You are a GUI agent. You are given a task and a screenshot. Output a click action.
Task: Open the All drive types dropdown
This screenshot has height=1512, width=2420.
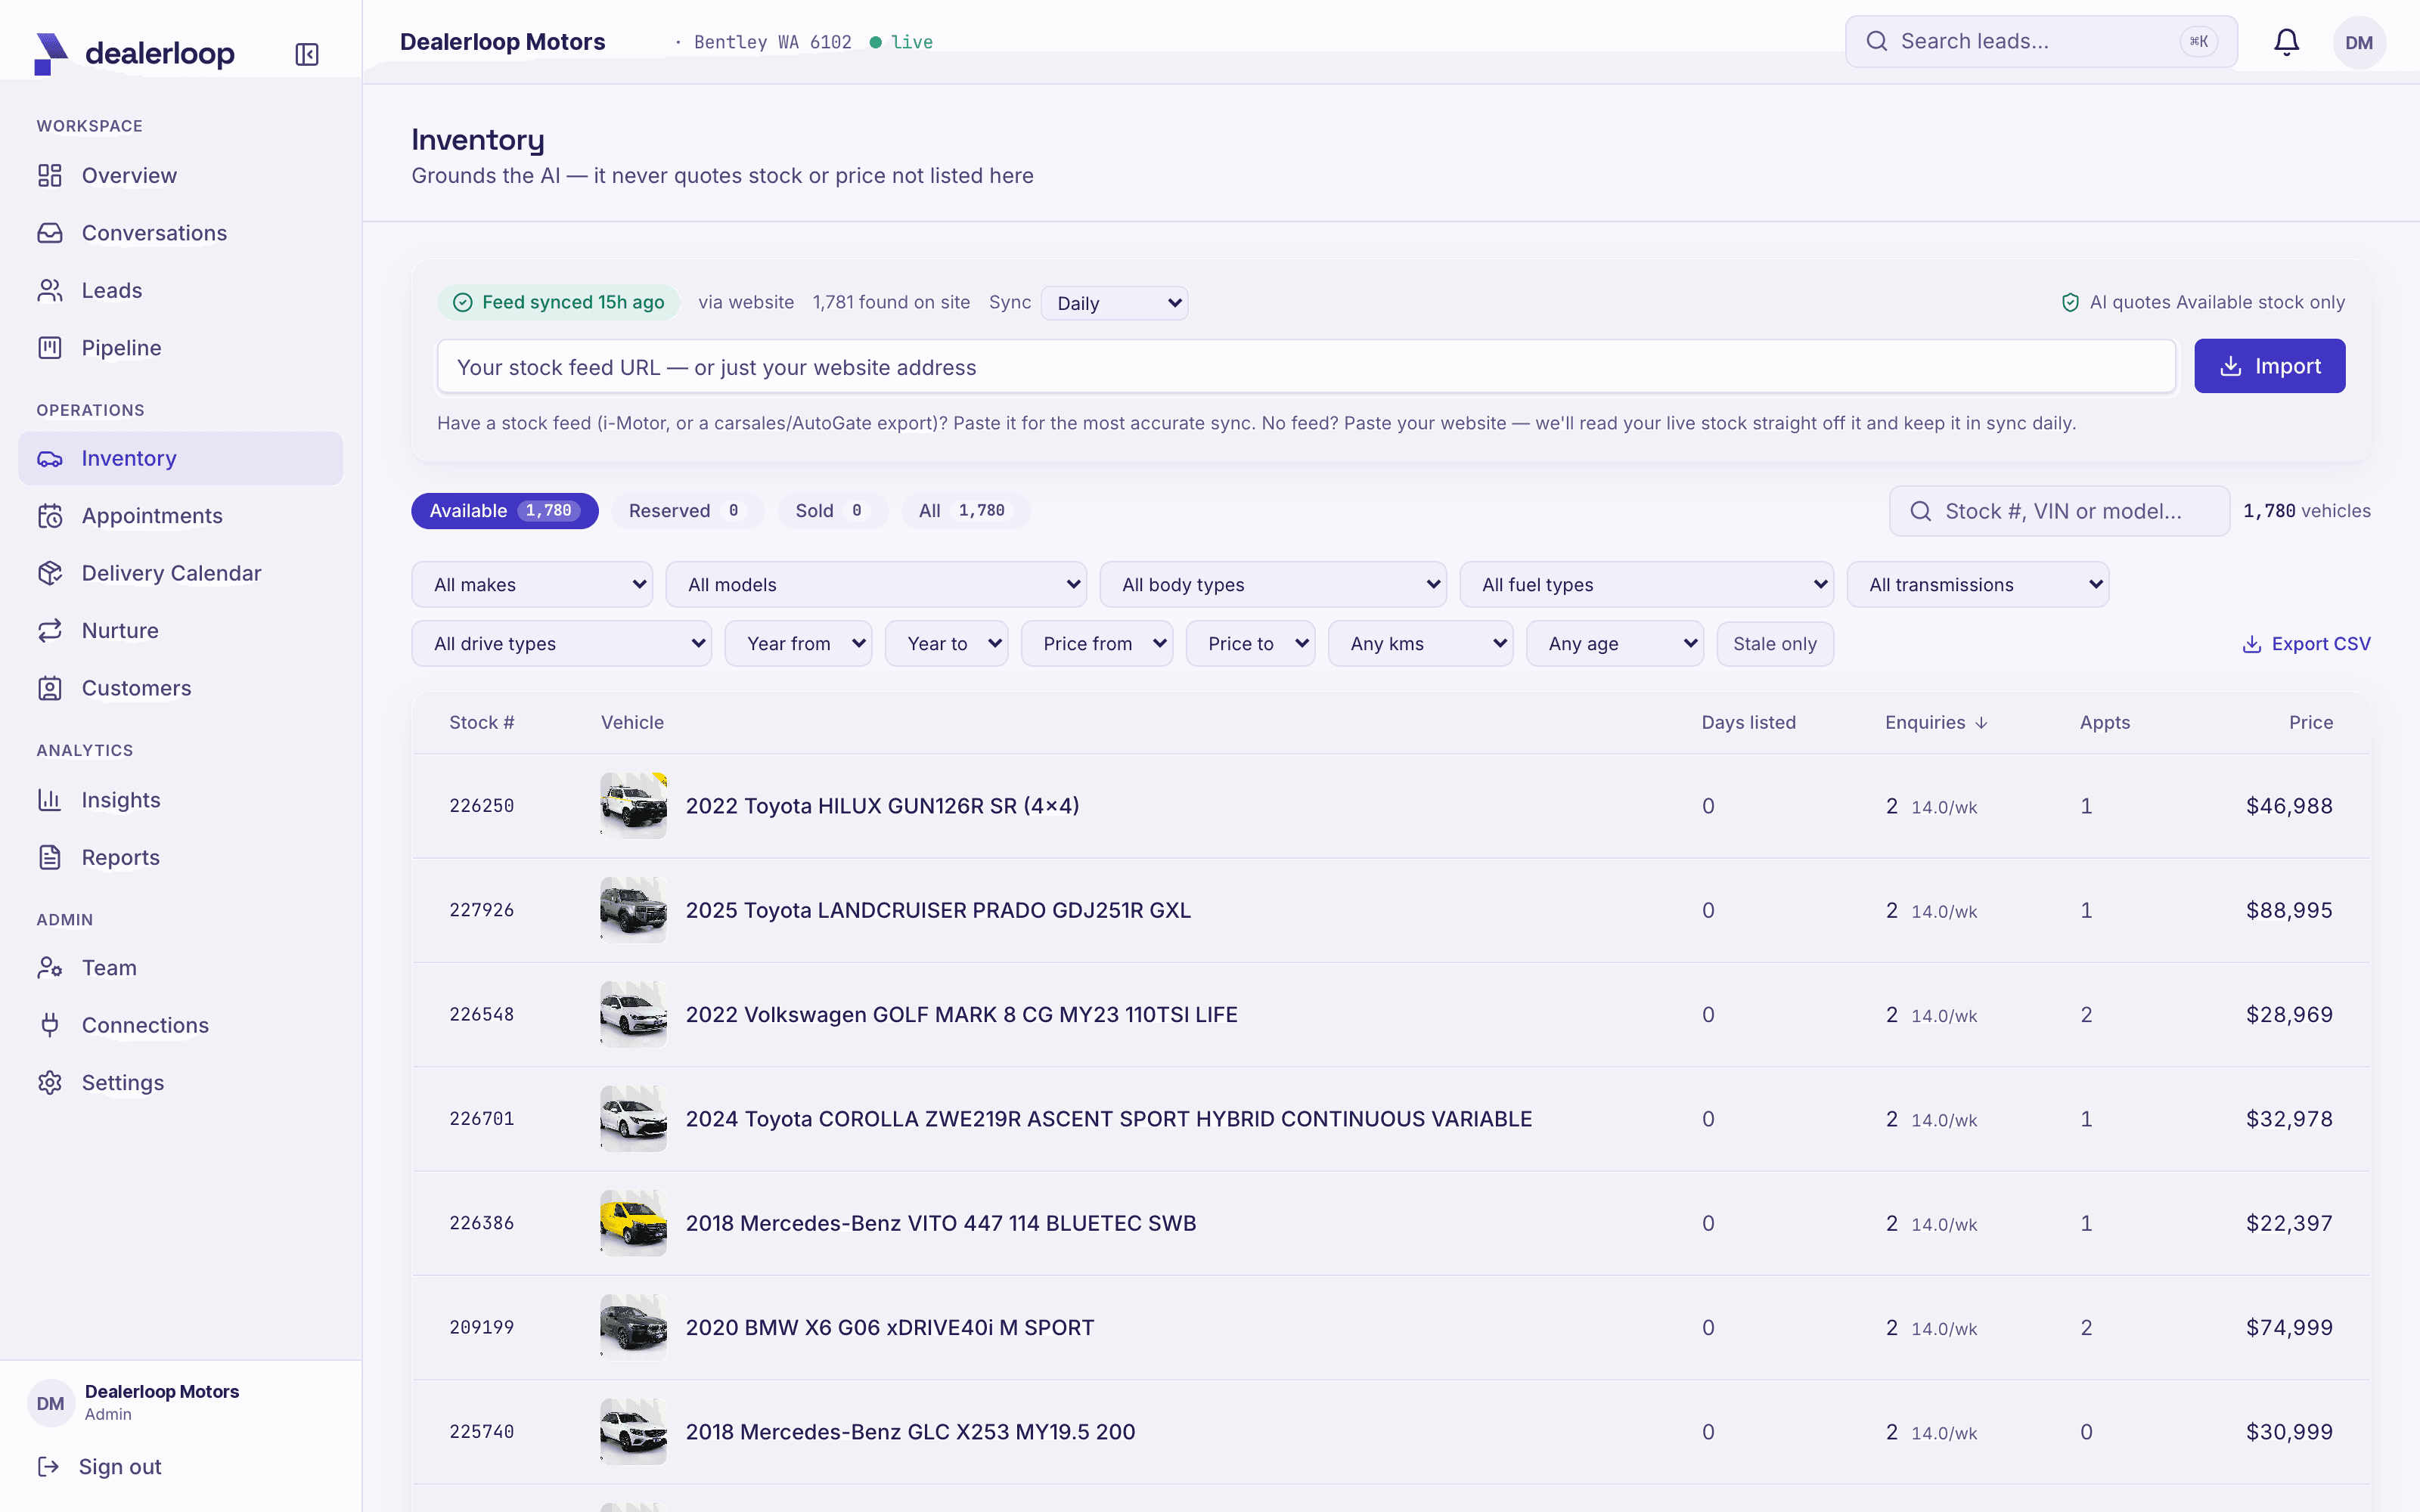pos(562,644)
